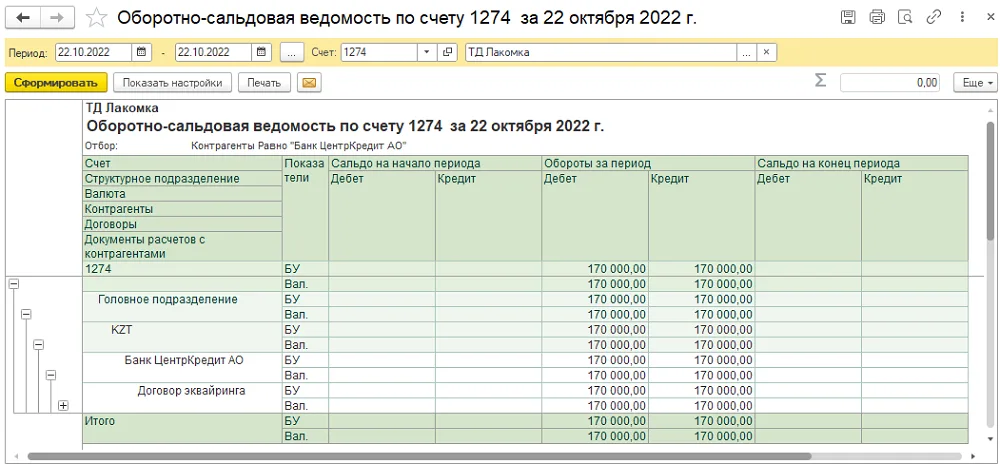Click the Итого БУ credit turnover 170 000,00
The image size is (1000, 464).
(x=702, y=421)
